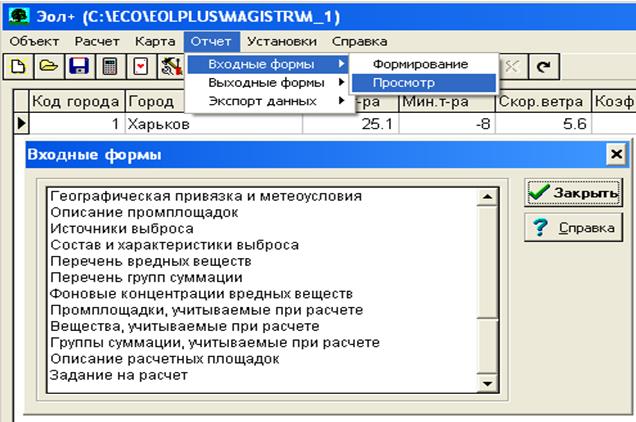Image resolution: width=636 pixels, height=422 pixels.
Task: Choose Формирование in the submenu
Action: 420,64
